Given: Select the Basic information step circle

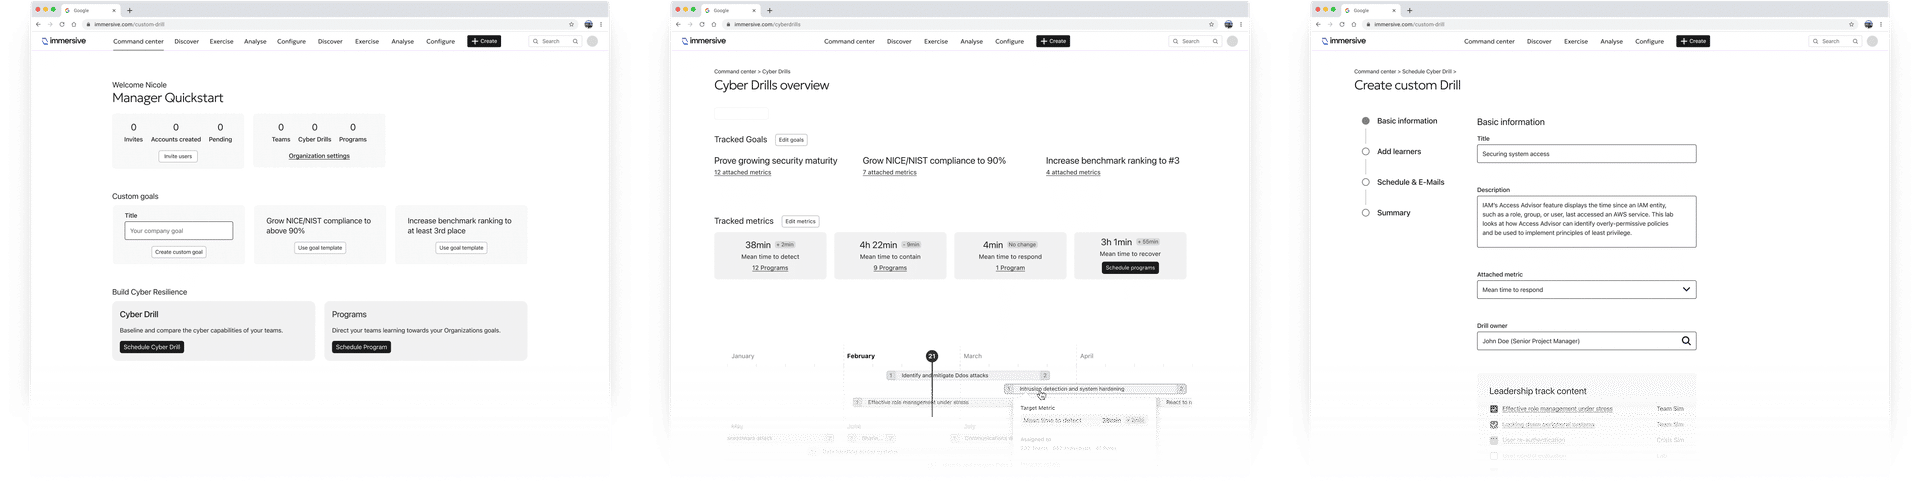Looking at the screenshot, I should [x=1365, y=121].
